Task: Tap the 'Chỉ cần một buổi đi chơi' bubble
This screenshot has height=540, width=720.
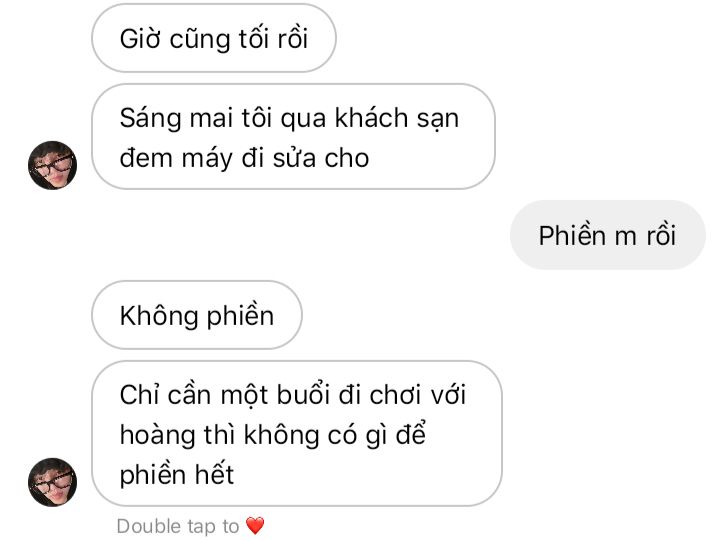Action: click(297, 434)
